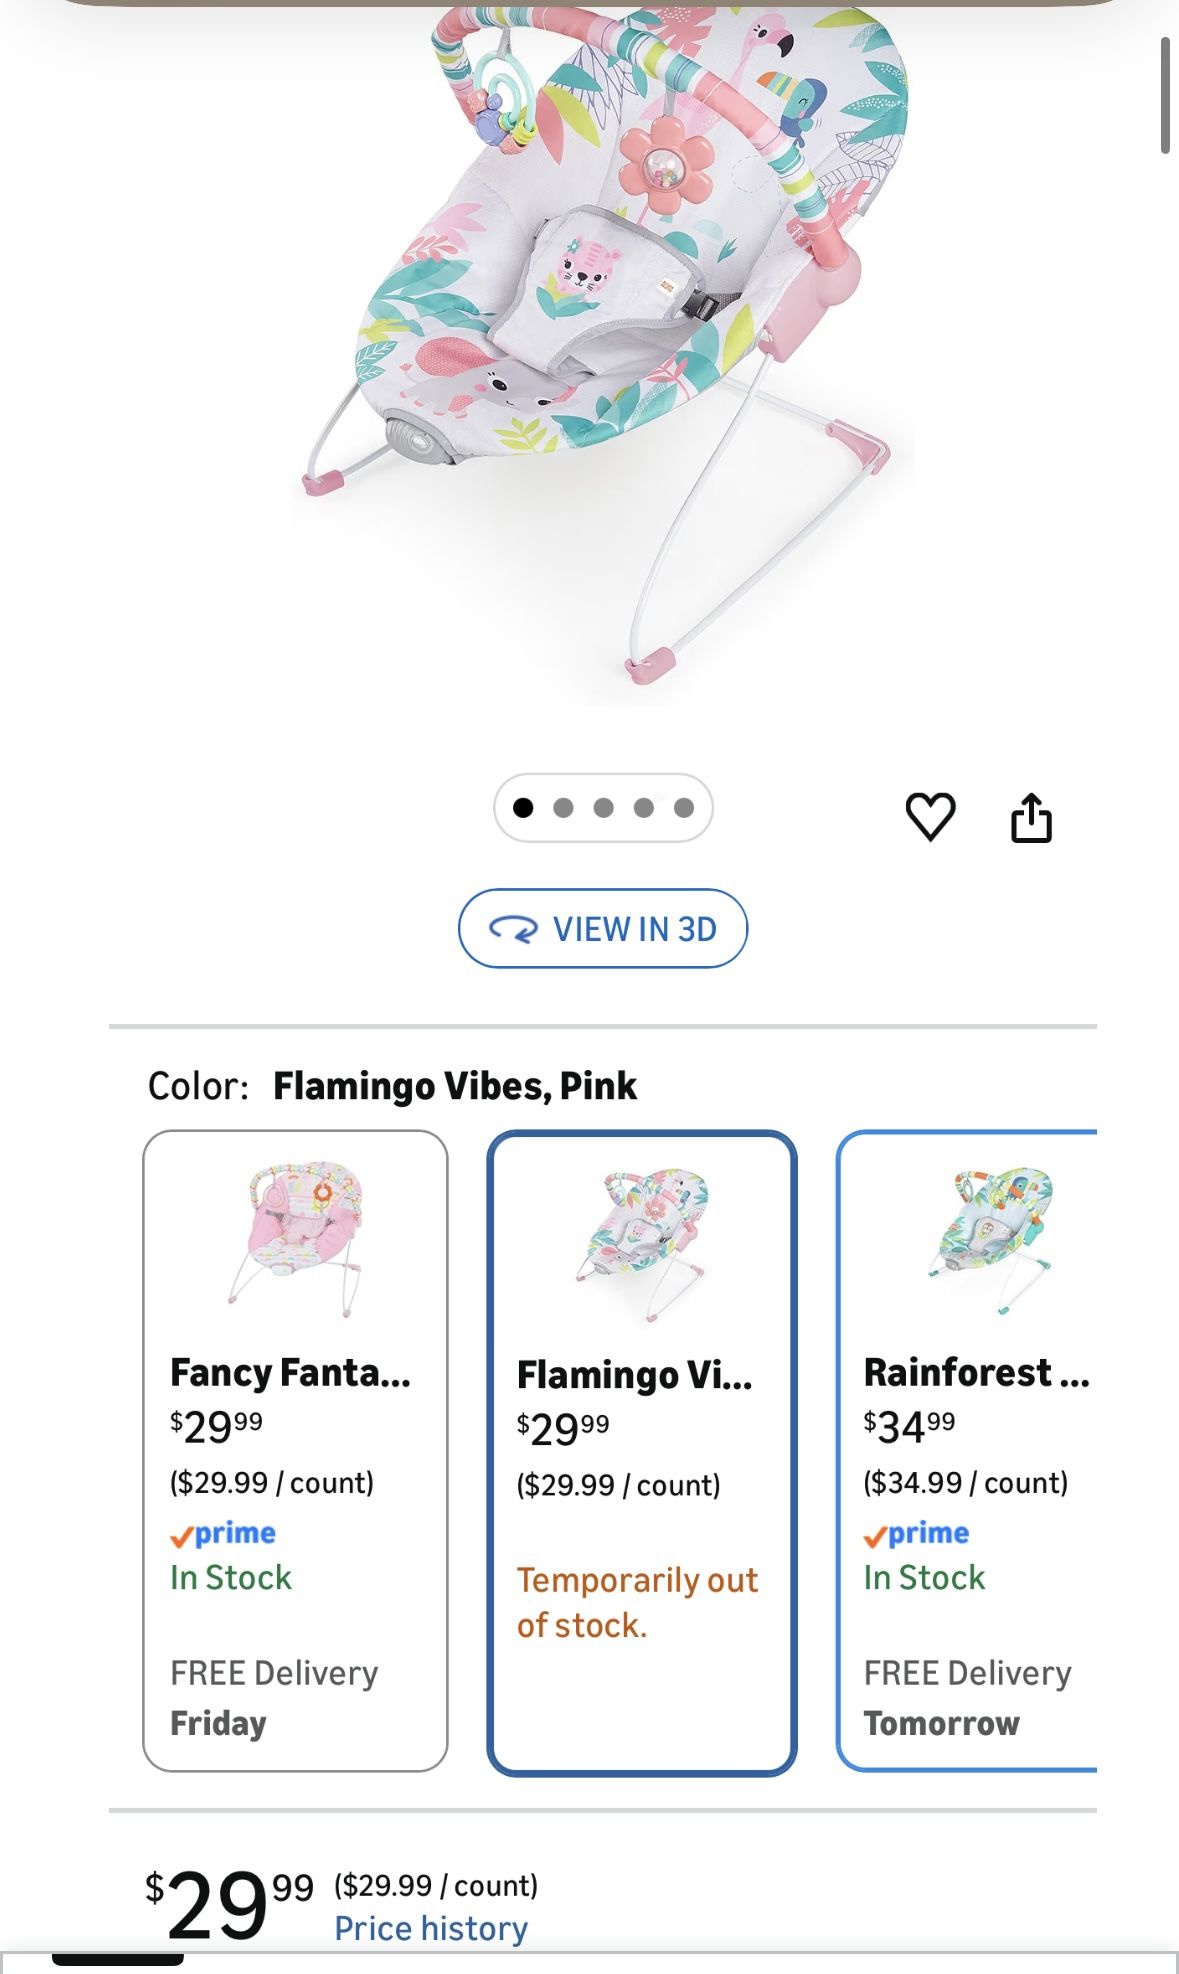Click the page scrollbar handle
Image resolution: width=1179 pixels, height=1974 pixels.
[1165, 95]
